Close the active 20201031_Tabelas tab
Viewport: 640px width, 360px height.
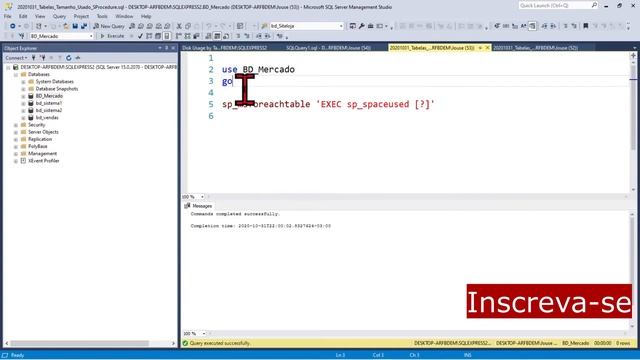[x=487, y=48]
